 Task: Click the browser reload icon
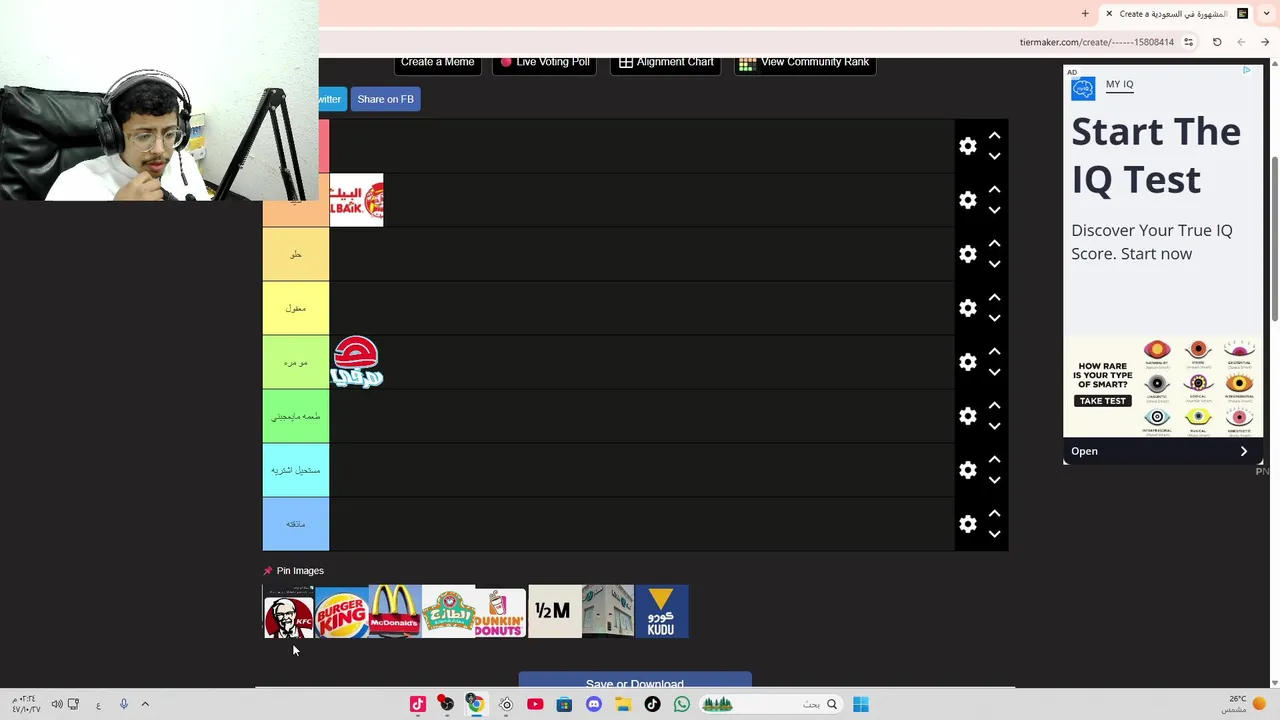tap(1217, 42)
